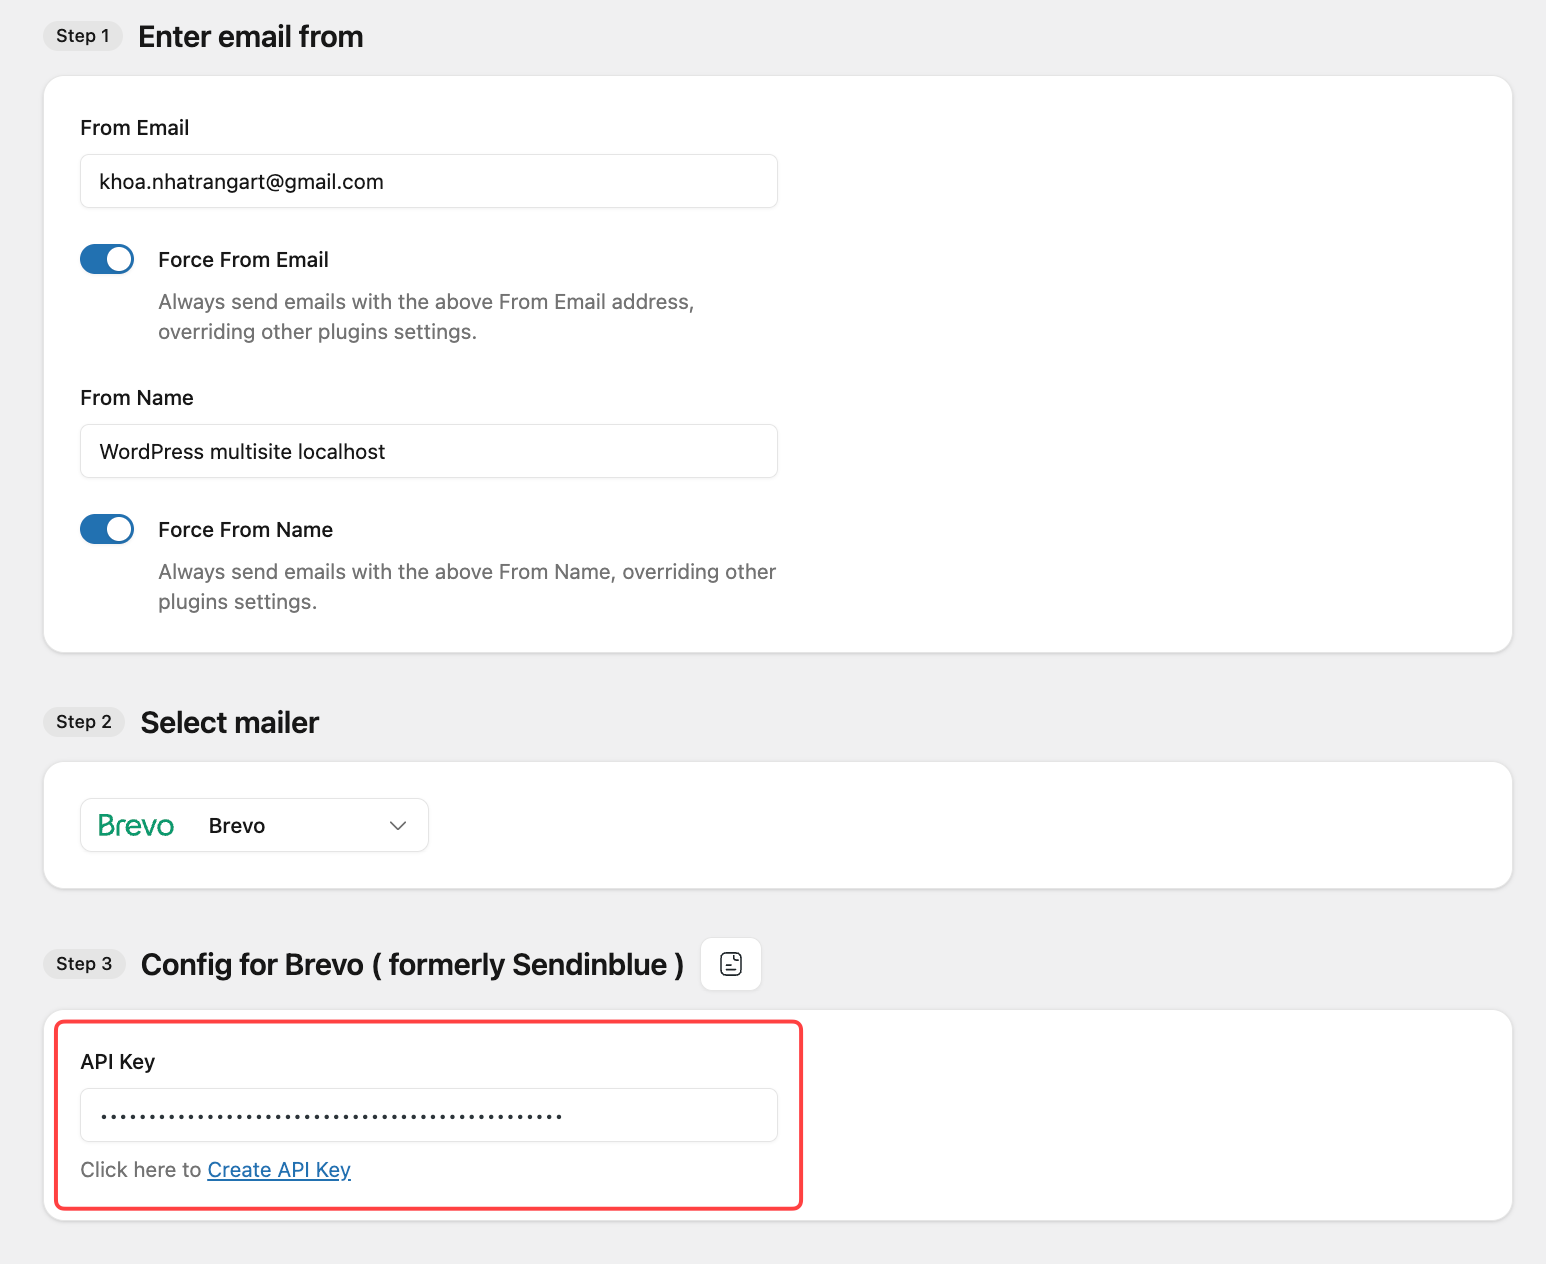Click the From Name field label

click(x=136, y=398)
